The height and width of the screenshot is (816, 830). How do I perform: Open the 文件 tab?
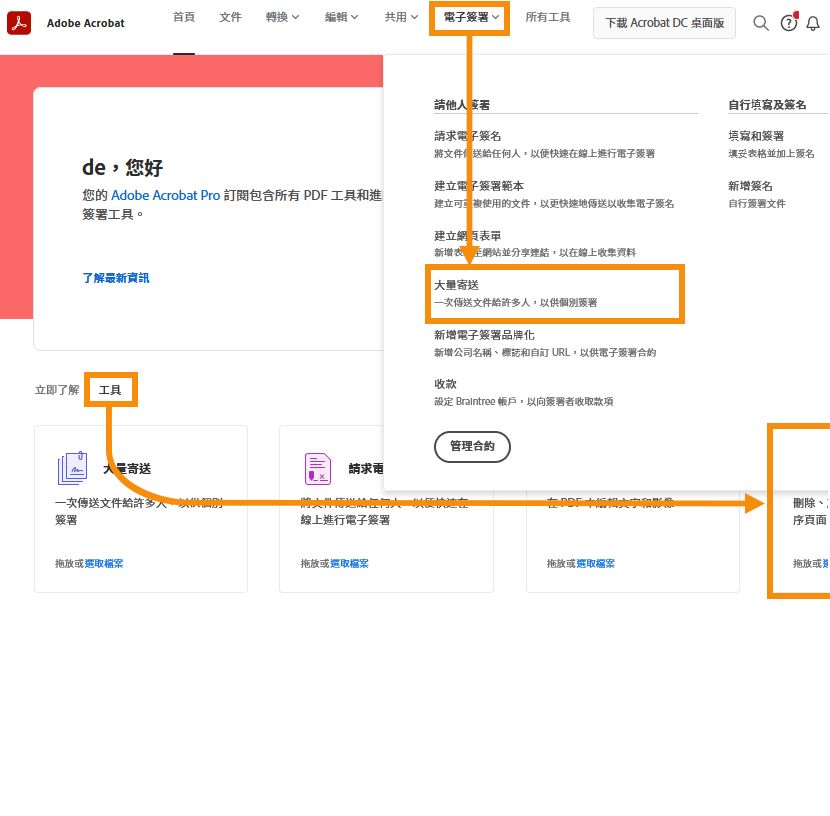point(230,17)
